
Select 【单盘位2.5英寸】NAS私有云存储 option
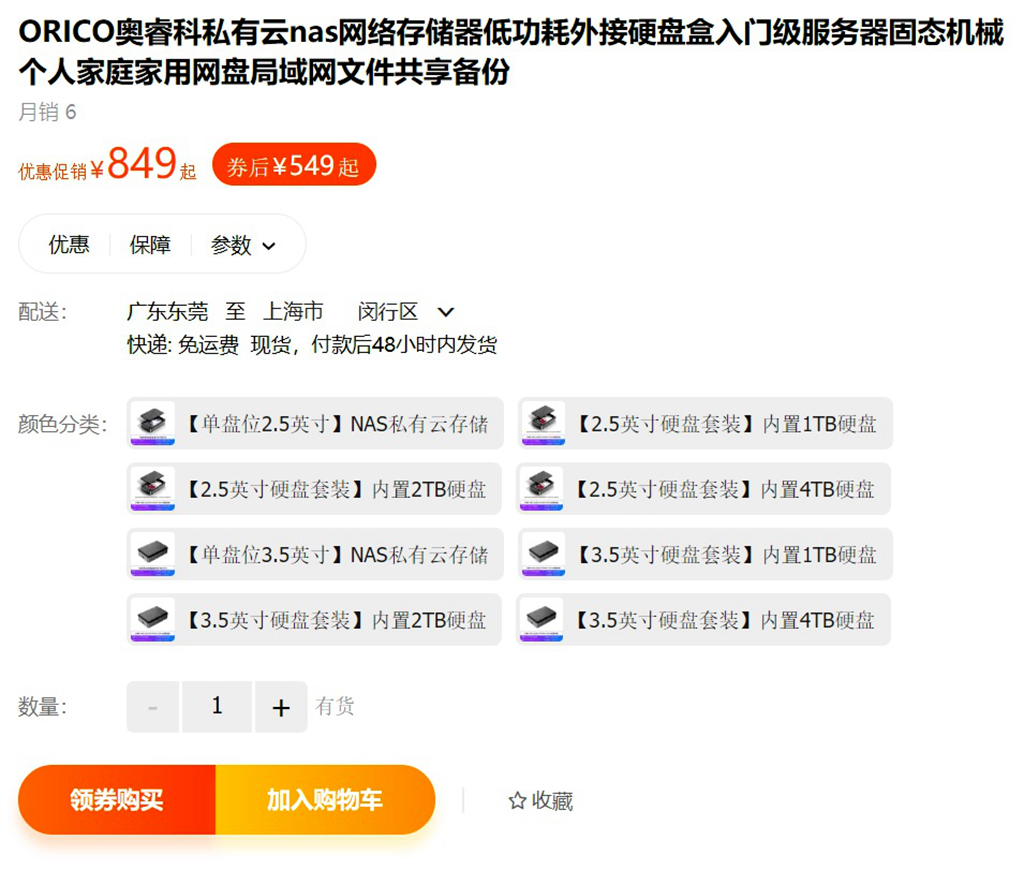[315, 423]
